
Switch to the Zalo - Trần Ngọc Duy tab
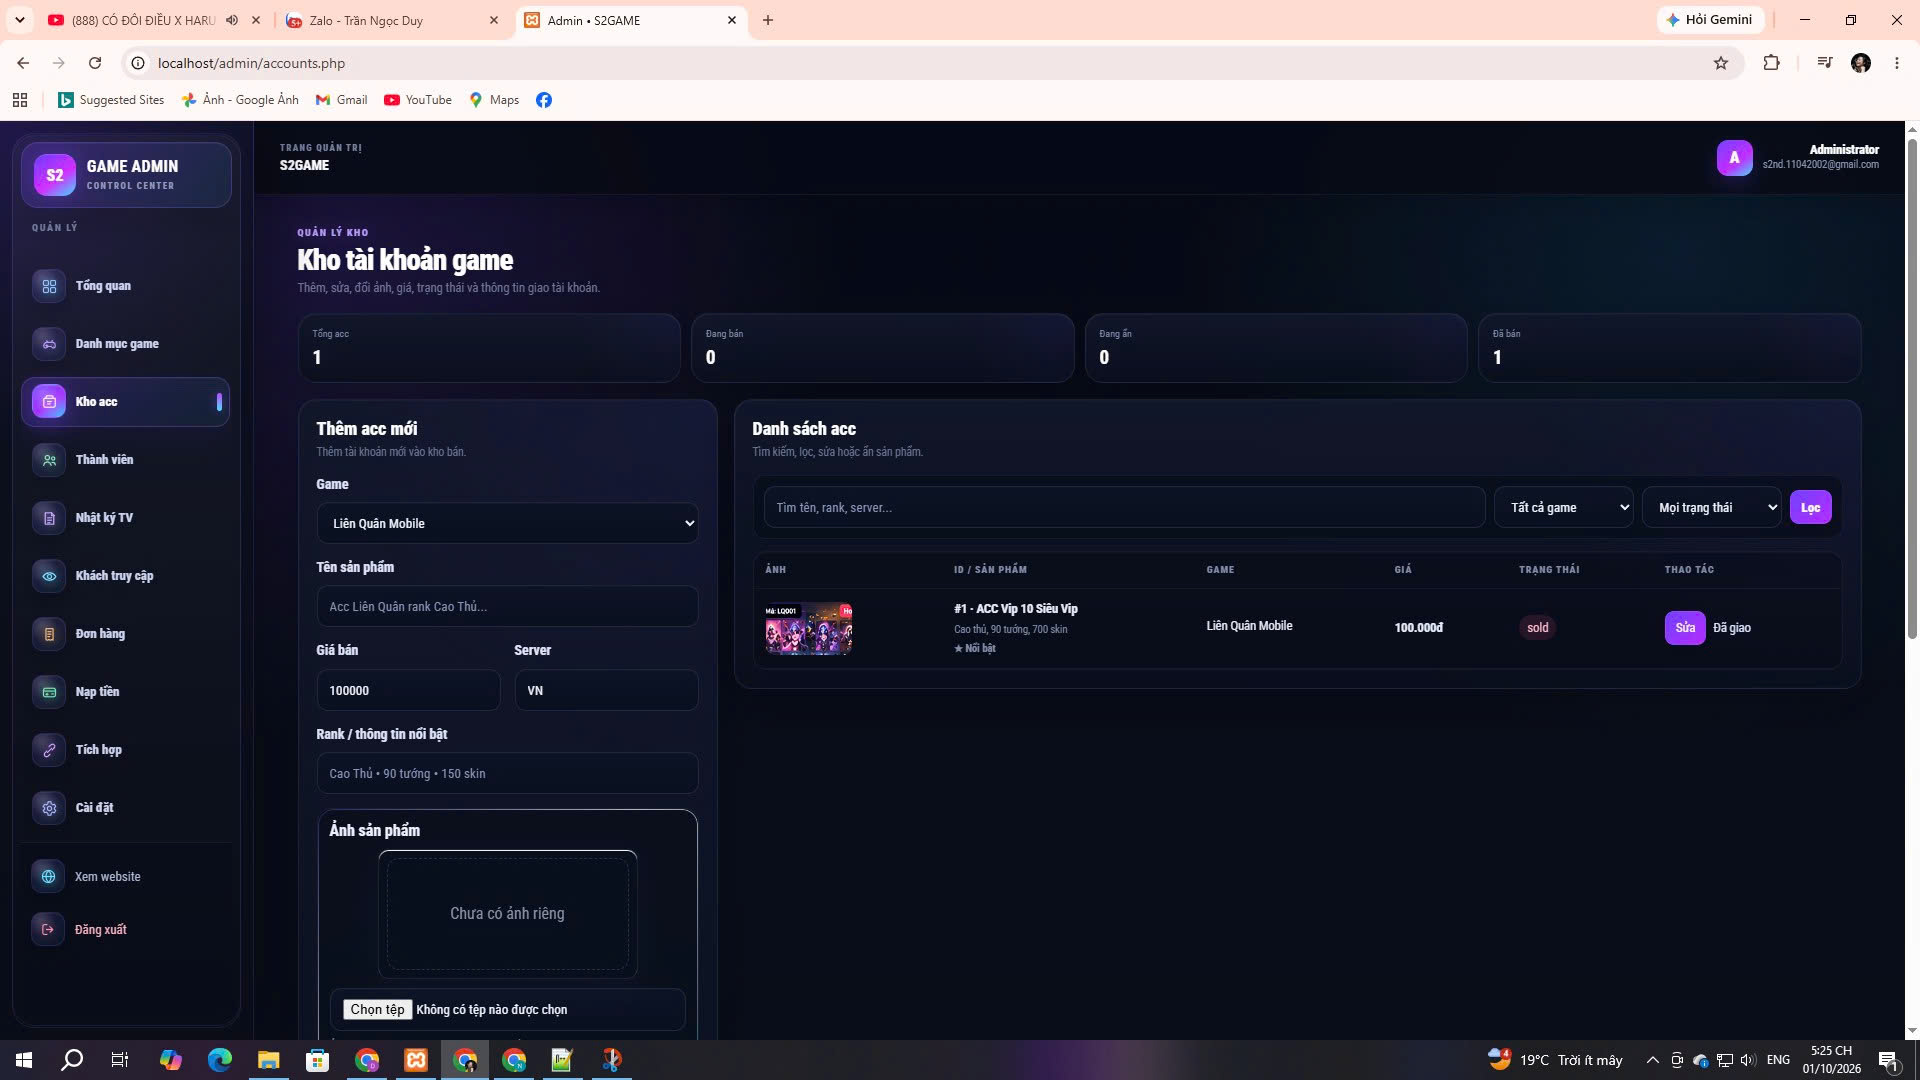(393, 20)
